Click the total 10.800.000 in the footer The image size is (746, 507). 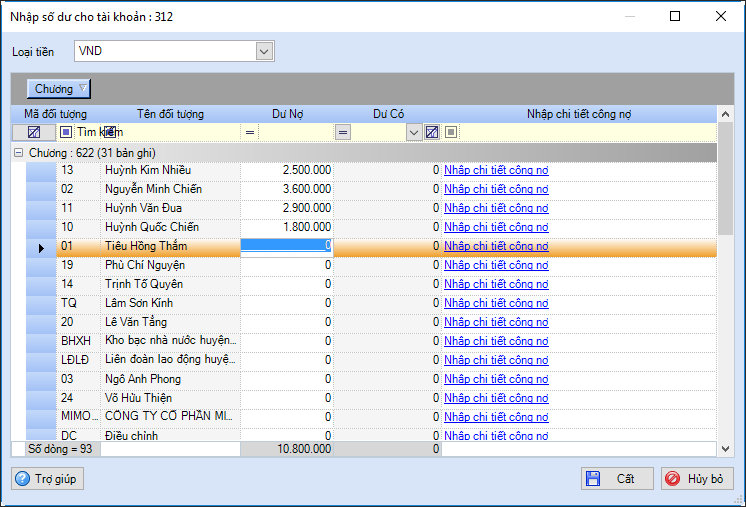click(x=304, y=449)
